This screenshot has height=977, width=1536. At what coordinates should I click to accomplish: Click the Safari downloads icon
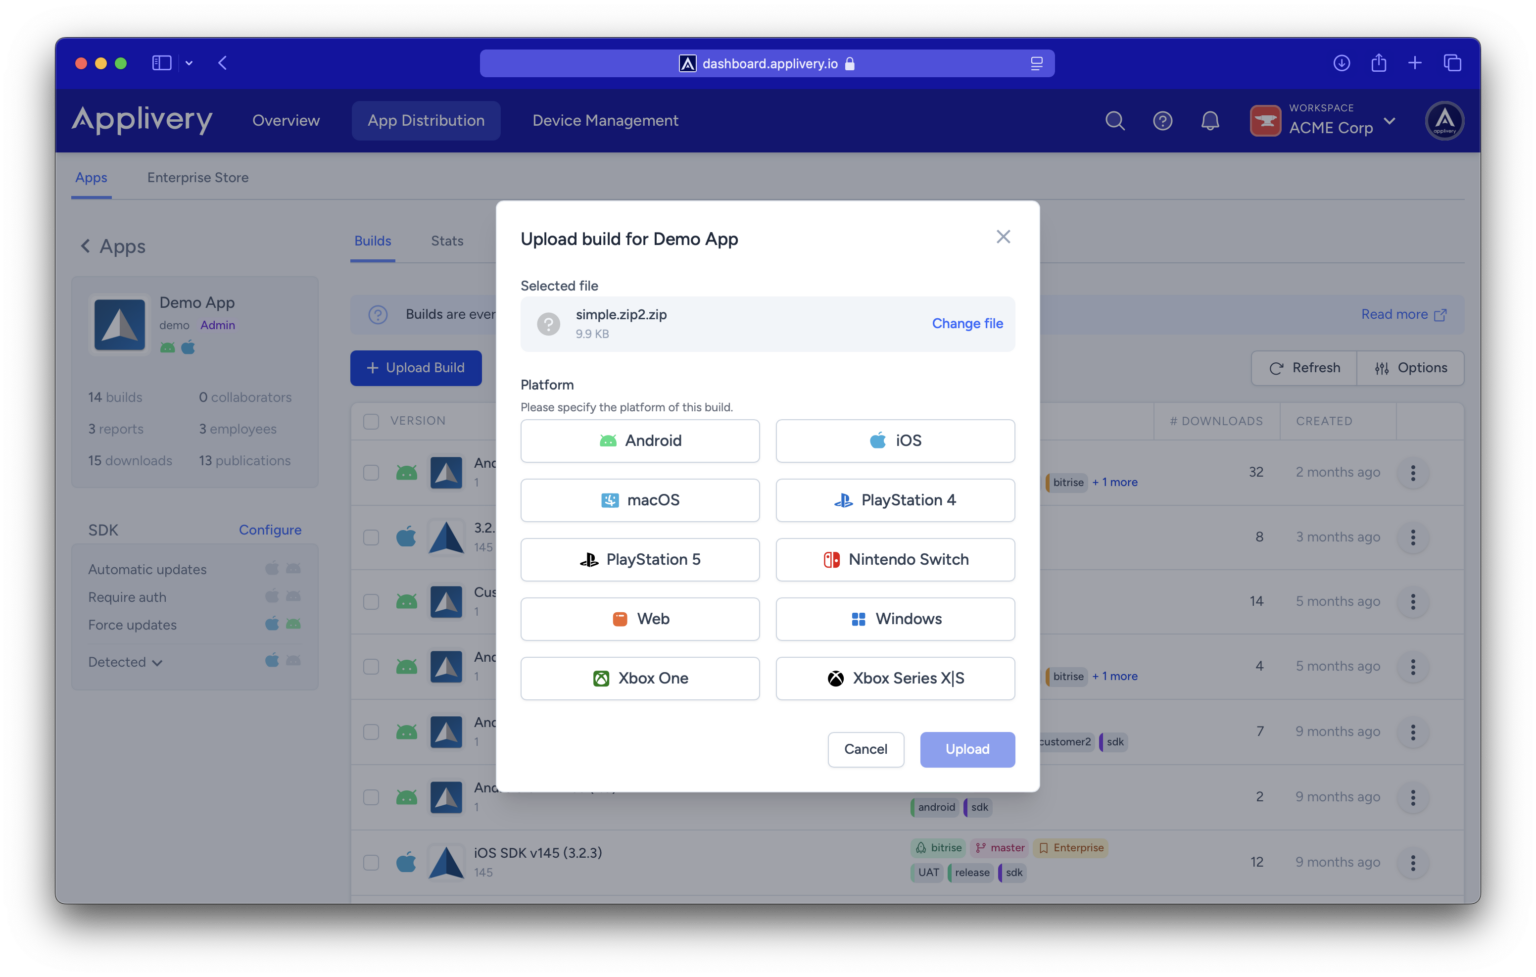[1342, 63]
